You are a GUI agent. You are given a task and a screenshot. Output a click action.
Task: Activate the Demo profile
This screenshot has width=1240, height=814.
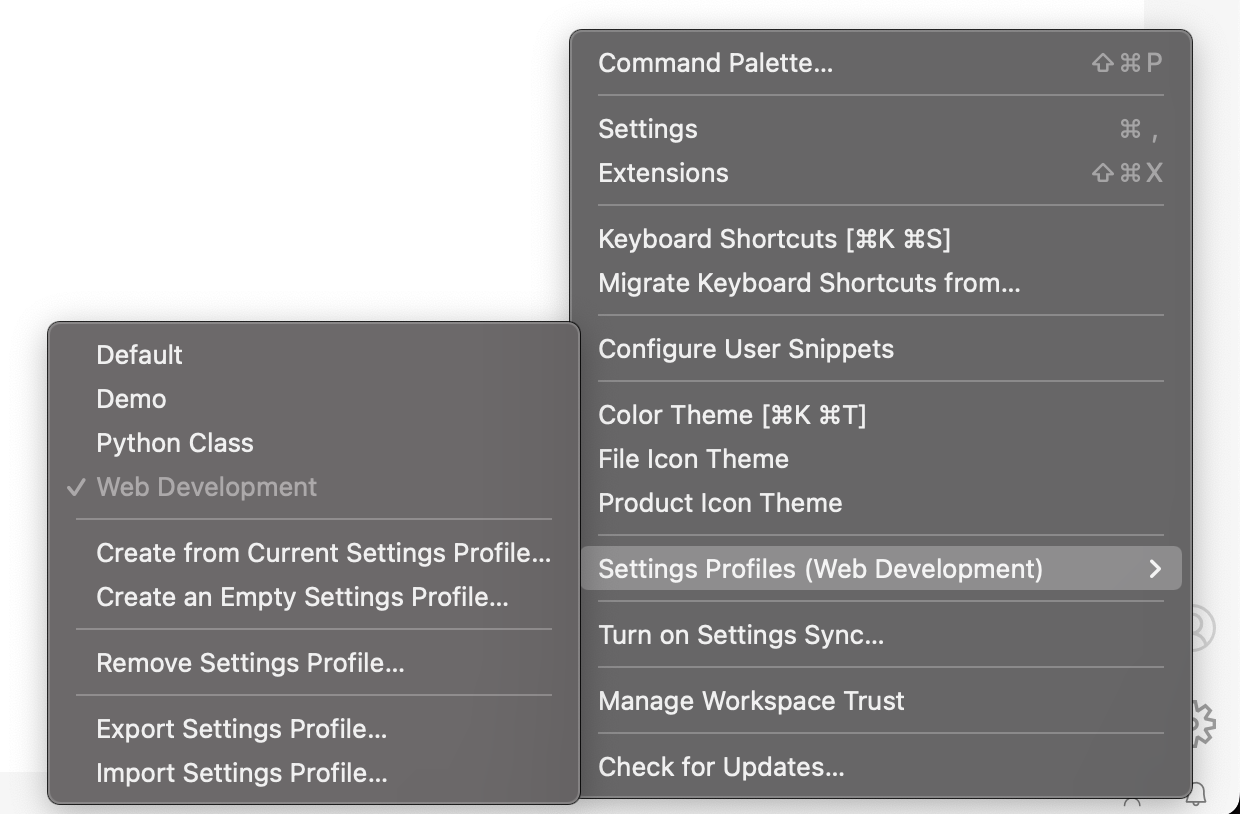click(x=131, y=398)
